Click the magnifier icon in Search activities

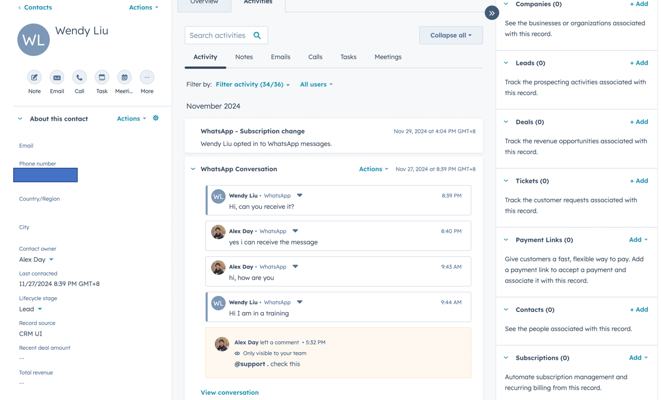pyautogui.click(x=257, y=35)
